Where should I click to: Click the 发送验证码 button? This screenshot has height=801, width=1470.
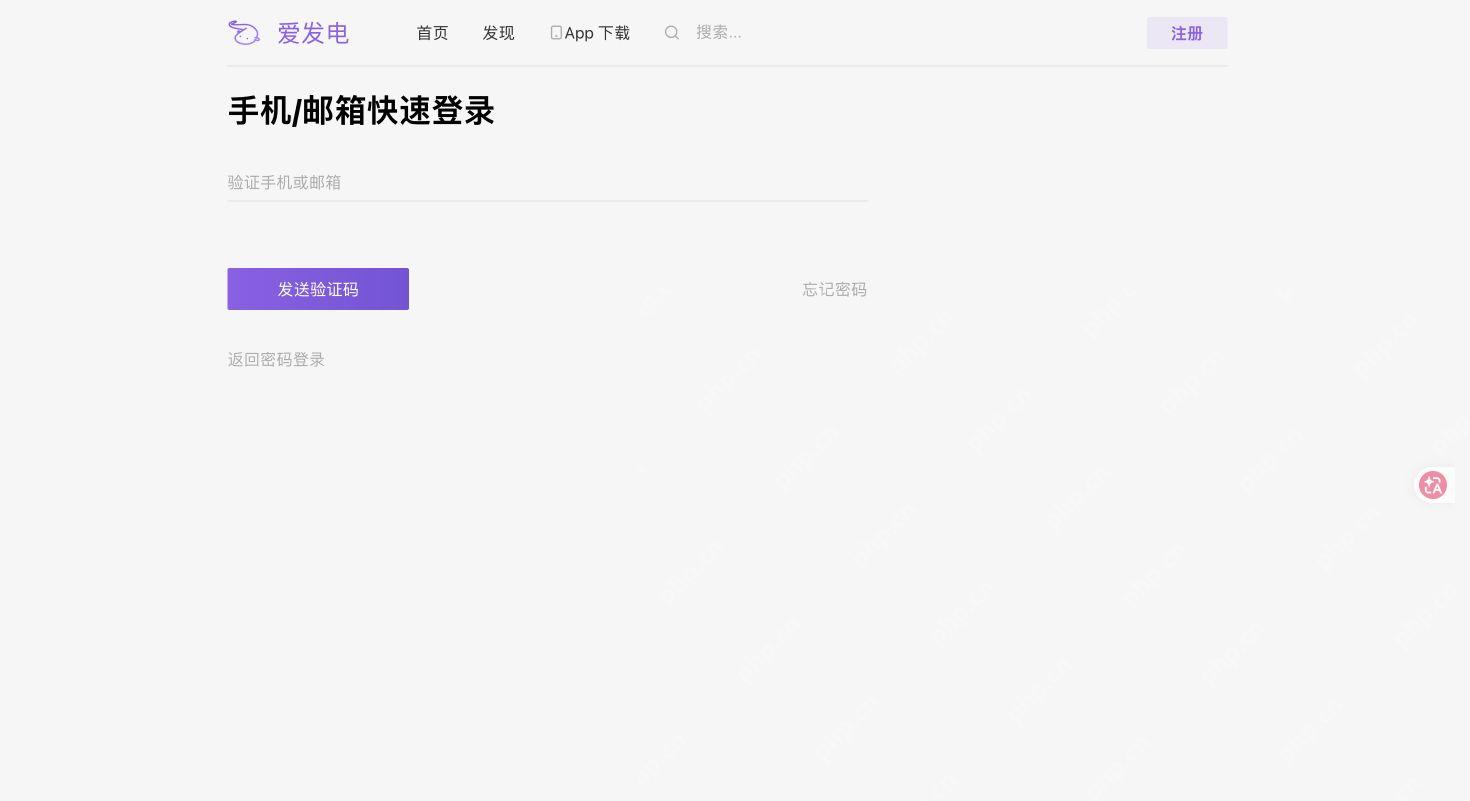click(x=318, y=289)
